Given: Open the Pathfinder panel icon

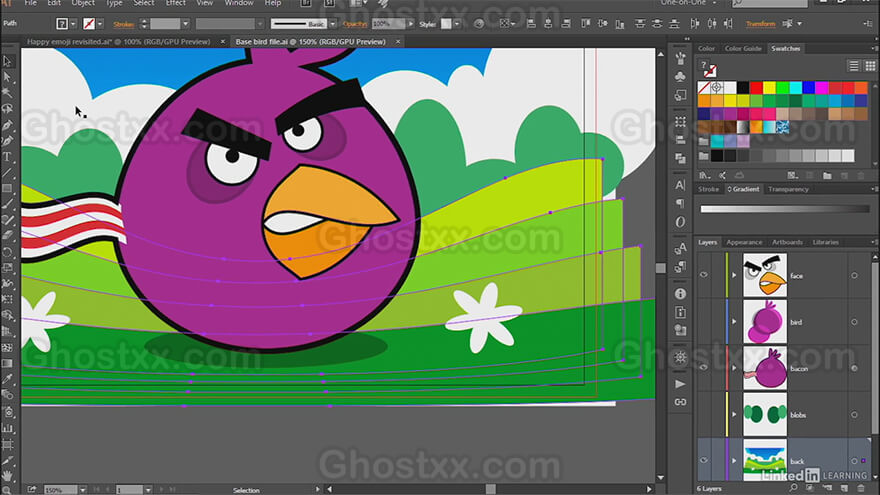Looking at the screenshot, I should pos(680,159).
